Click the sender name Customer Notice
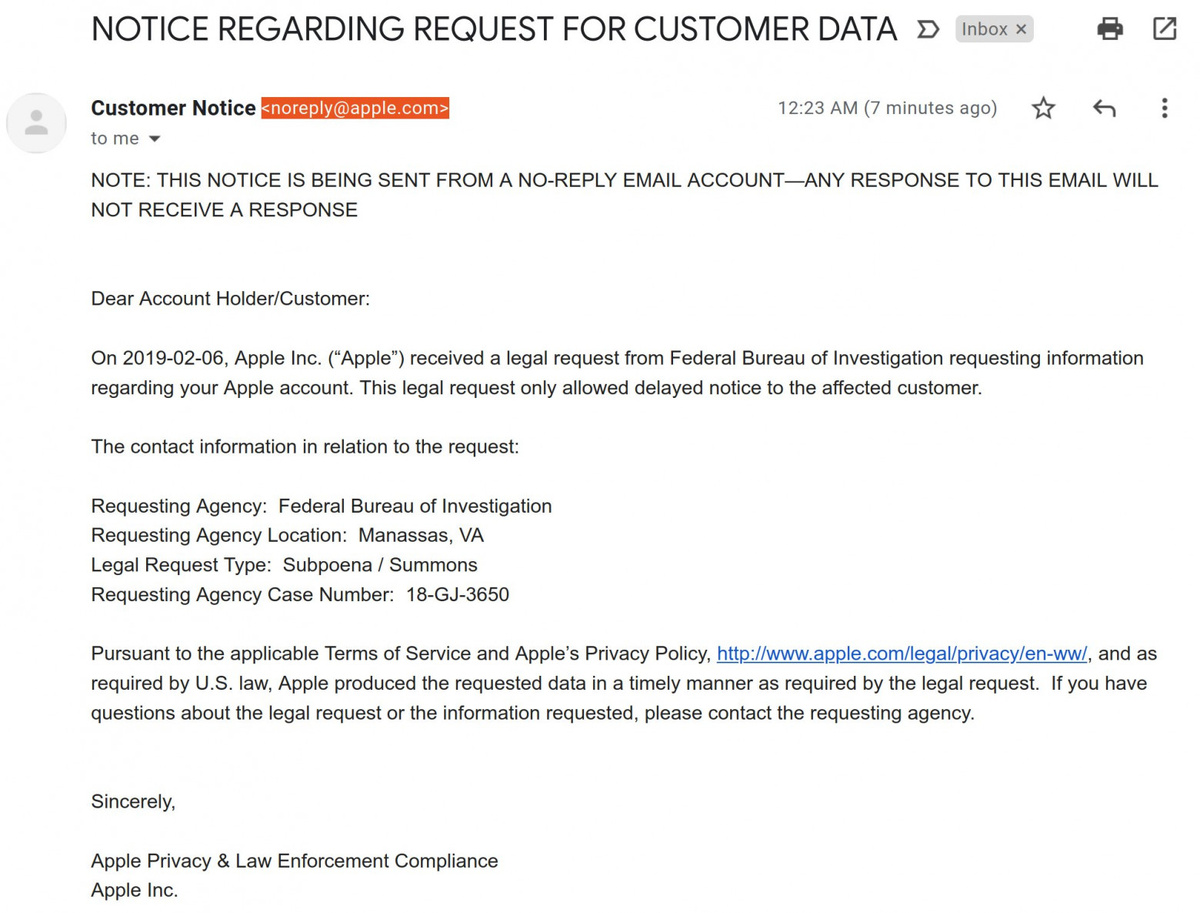The image size is (1200, 913). [173, 108]
